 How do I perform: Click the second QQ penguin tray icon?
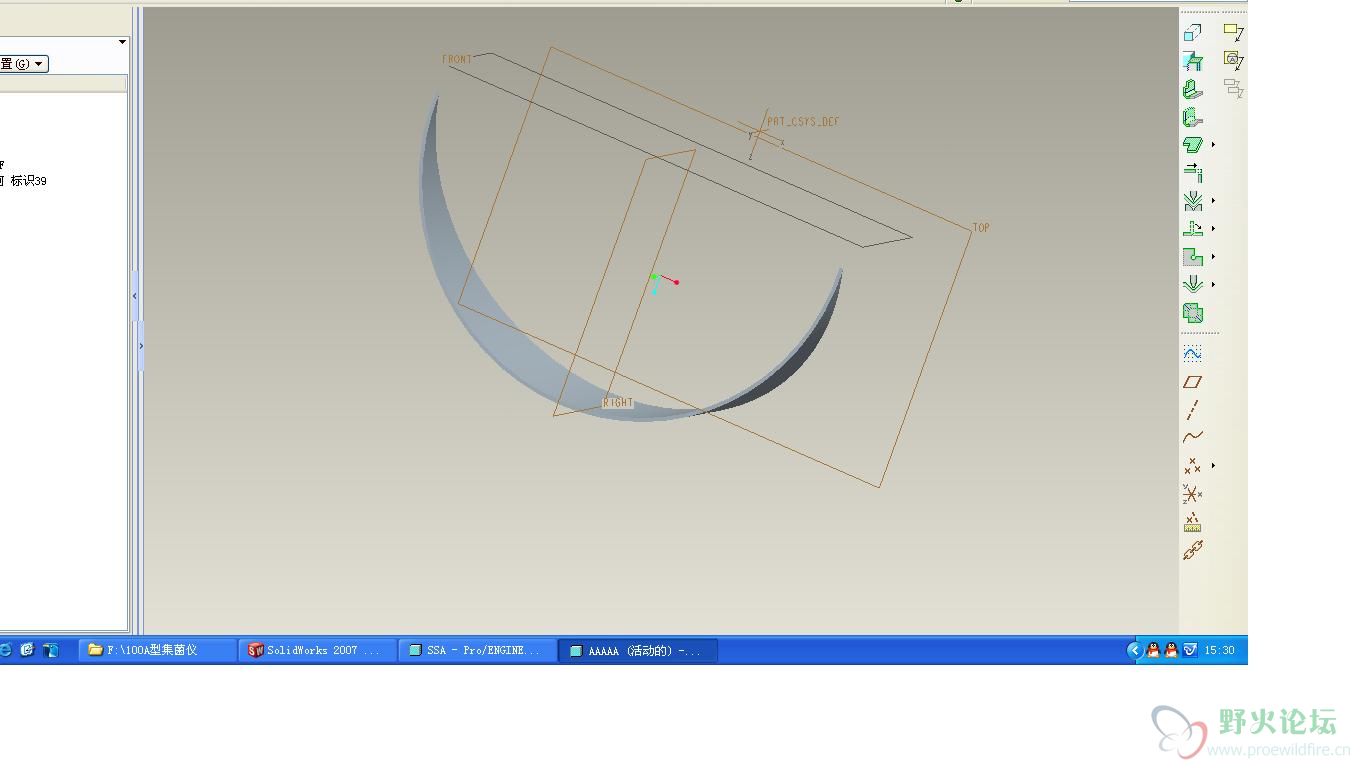(1171, 650)
